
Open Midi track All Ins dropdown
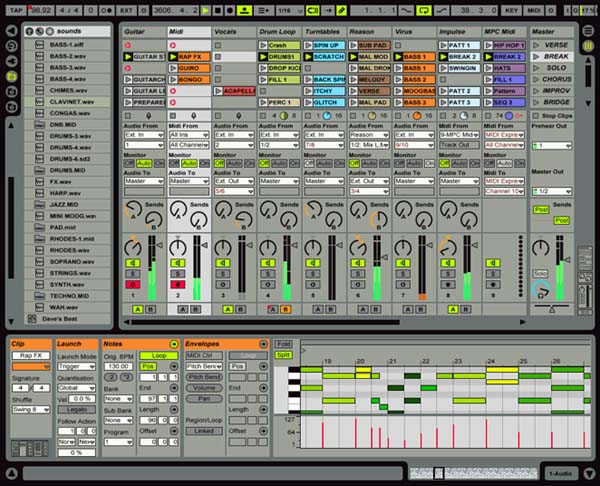(x=189, y=135)
